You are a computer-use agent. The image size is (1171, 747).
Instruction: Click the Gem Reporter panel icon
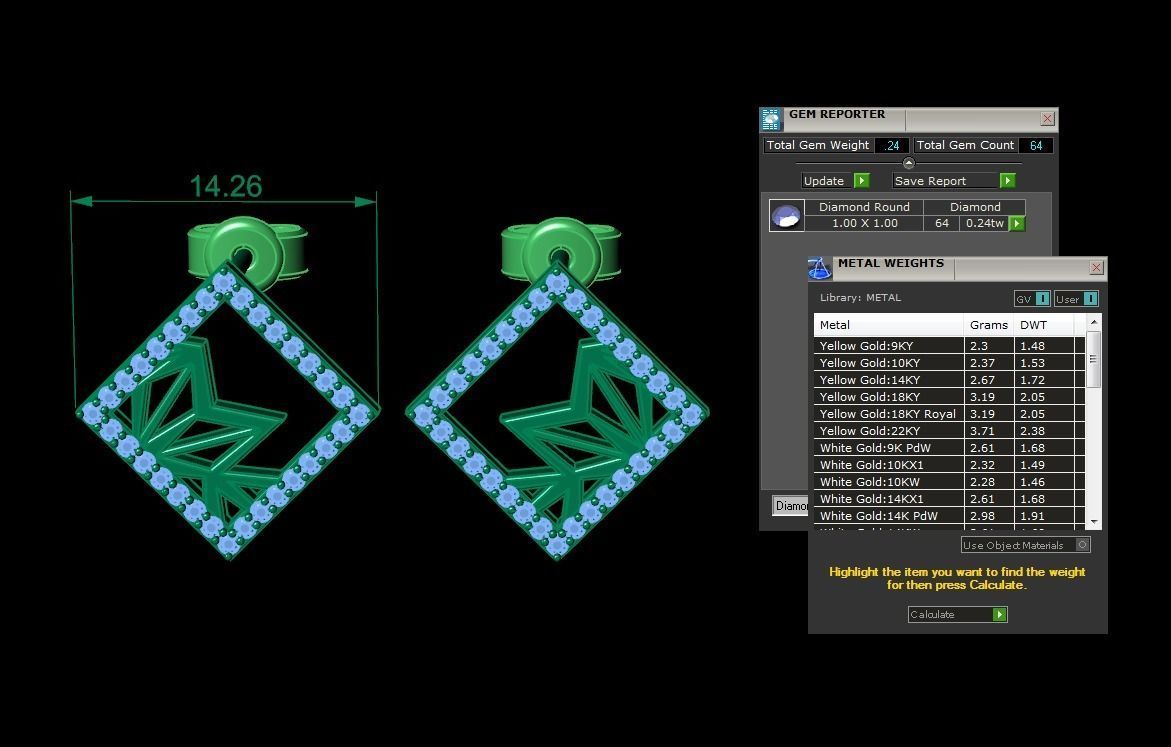tap(771, 120)
